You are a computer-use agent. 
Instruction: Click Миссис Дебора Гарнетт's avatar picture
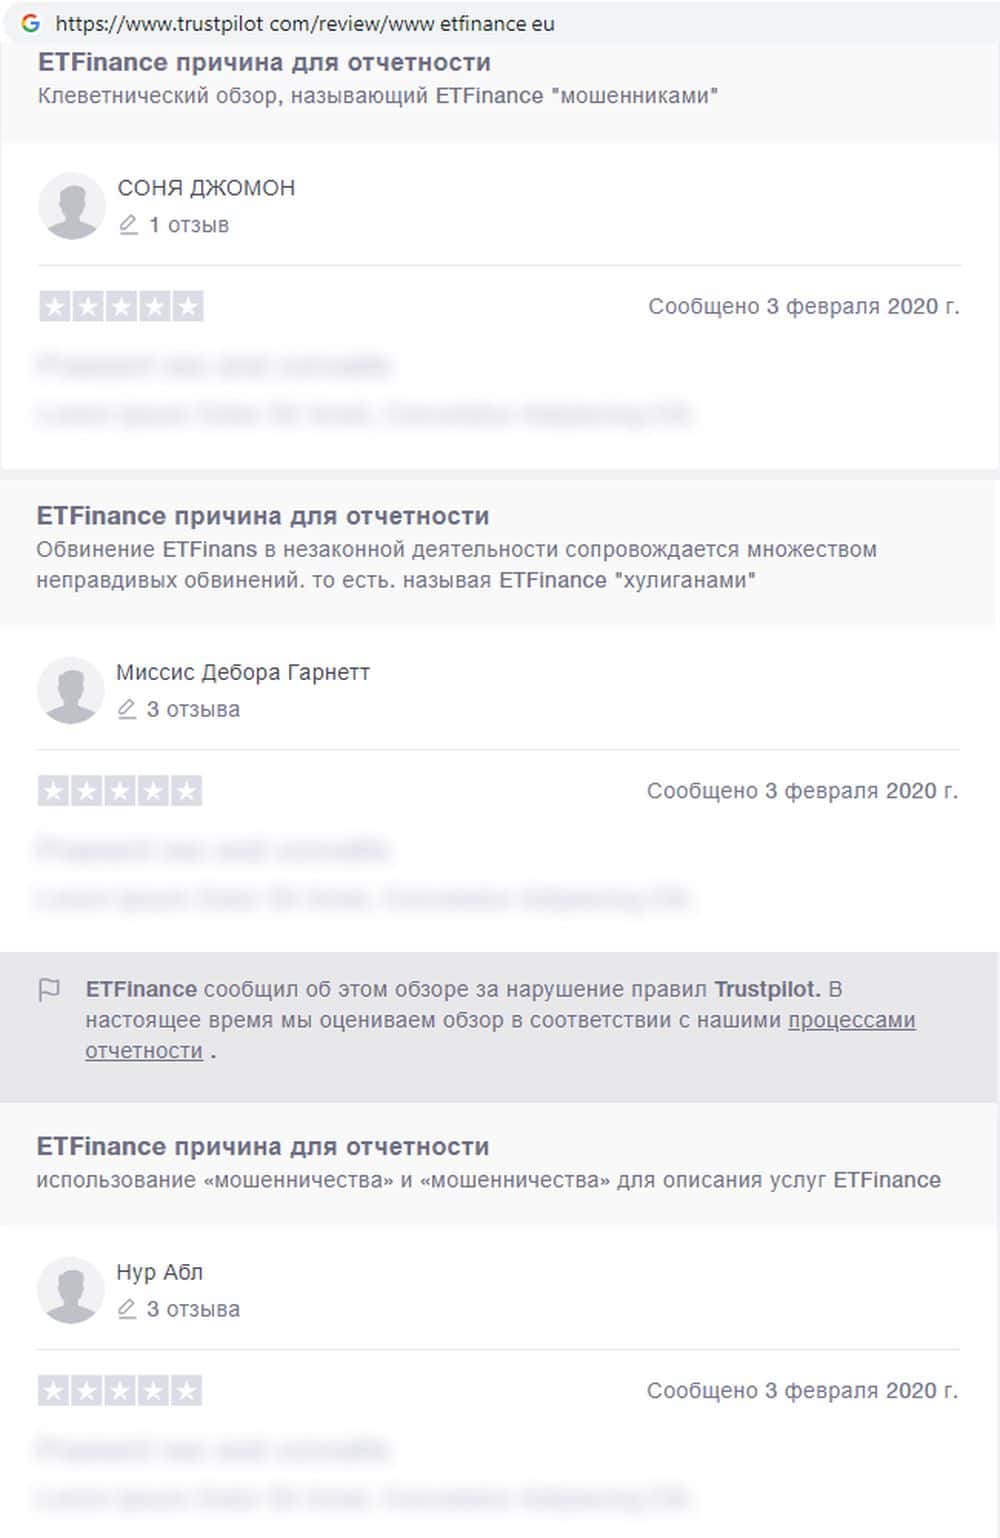(x=71, y=690)
